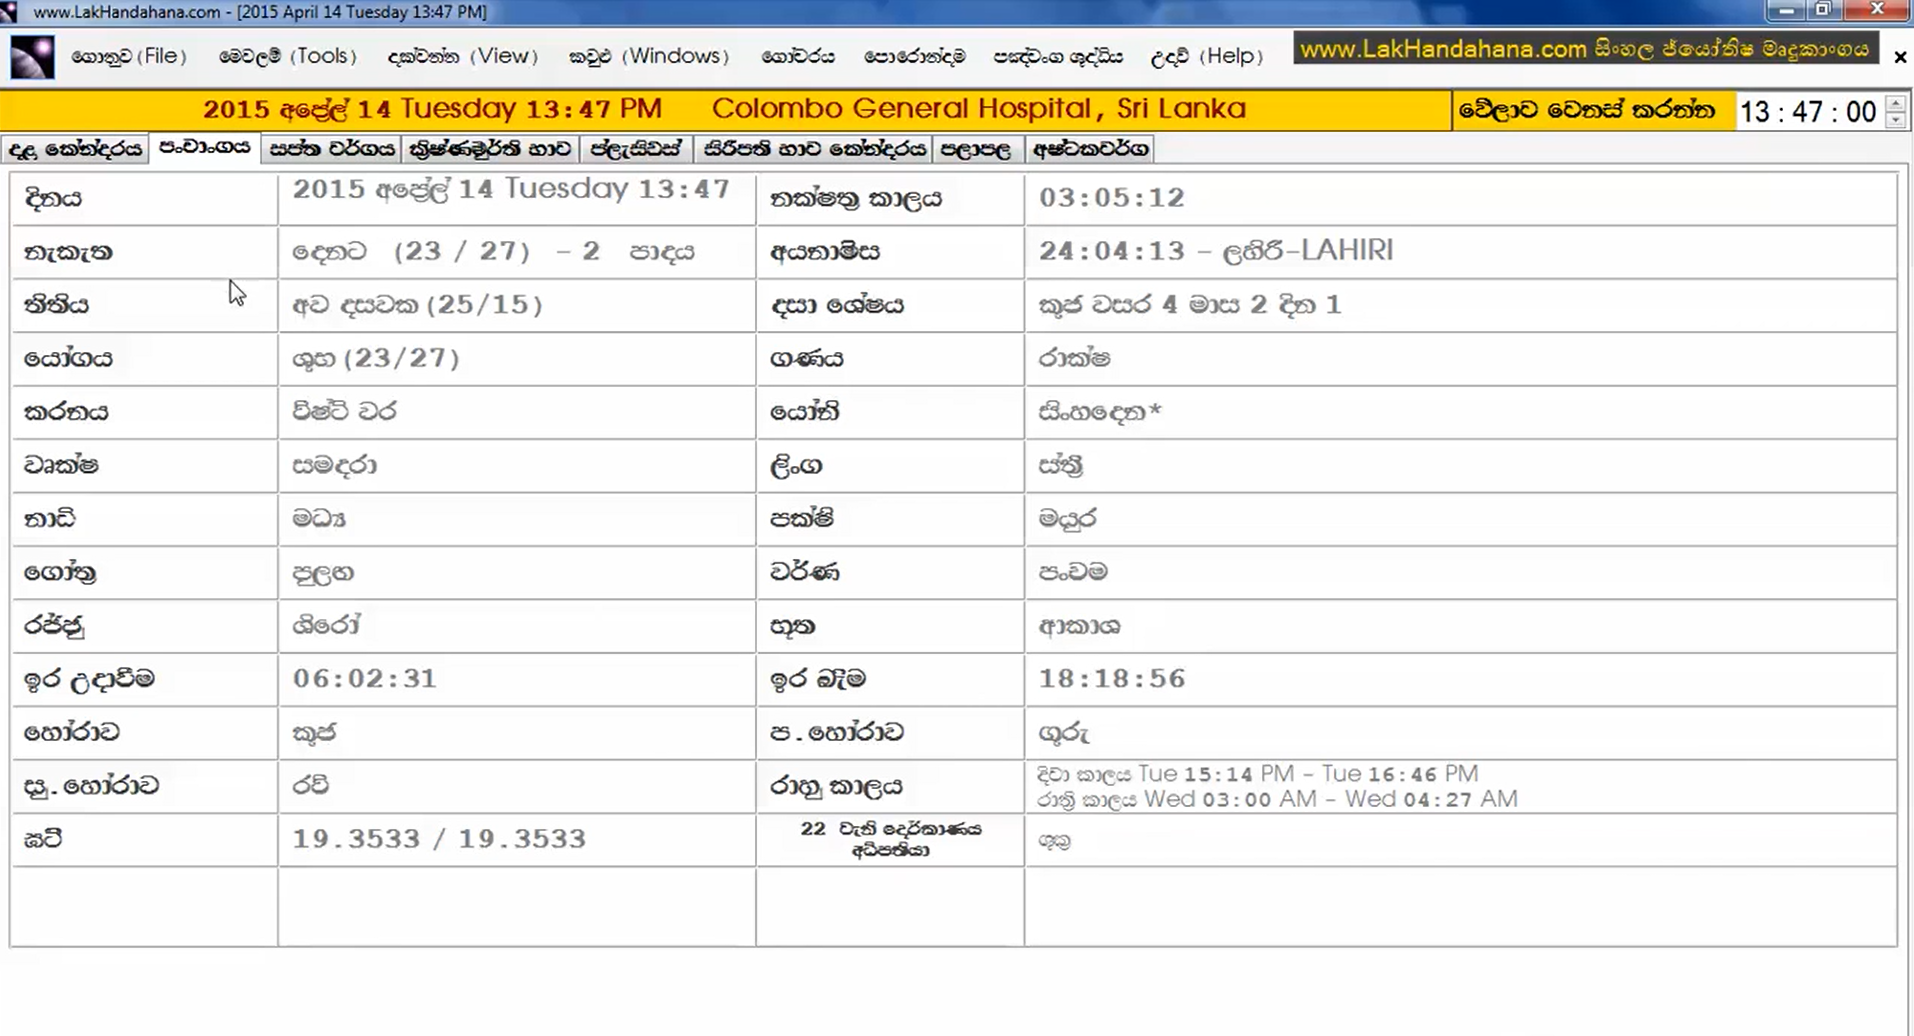1914x1036 pixels.
Task: Open the අෂ්ටකවර්ග tab
Action: pyautogui.click(x=1090, y=149)
